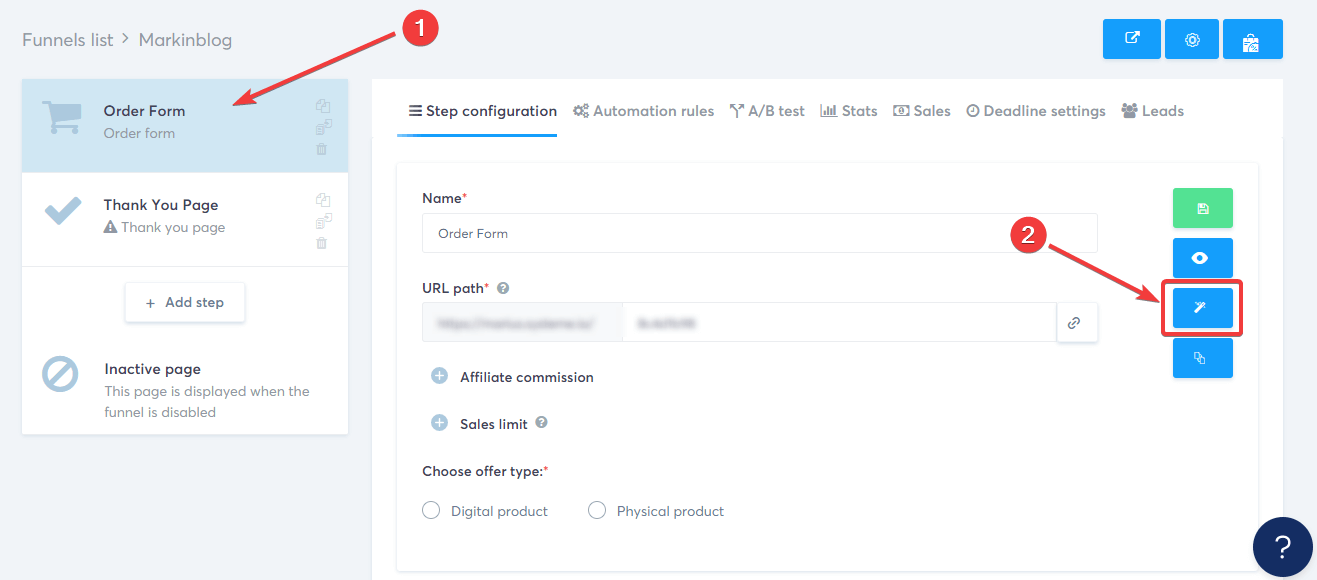Show the URL path help tooltip
Viewport: 1317px width, 580px height.
[x=503, y=287]
